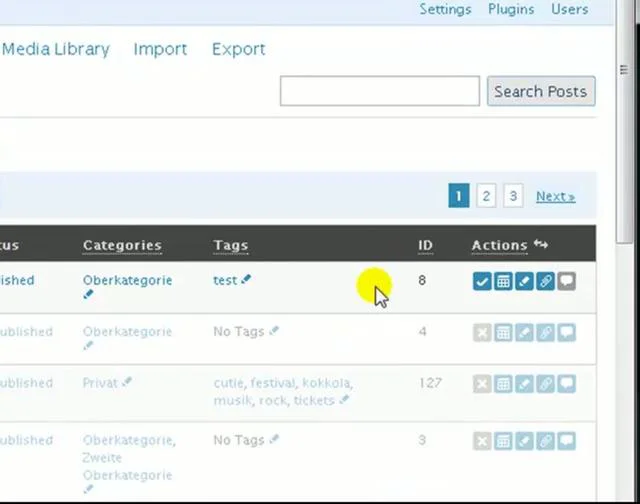640x504 pixels.
Task: Click ID value 127
Action: click(430, 383)
